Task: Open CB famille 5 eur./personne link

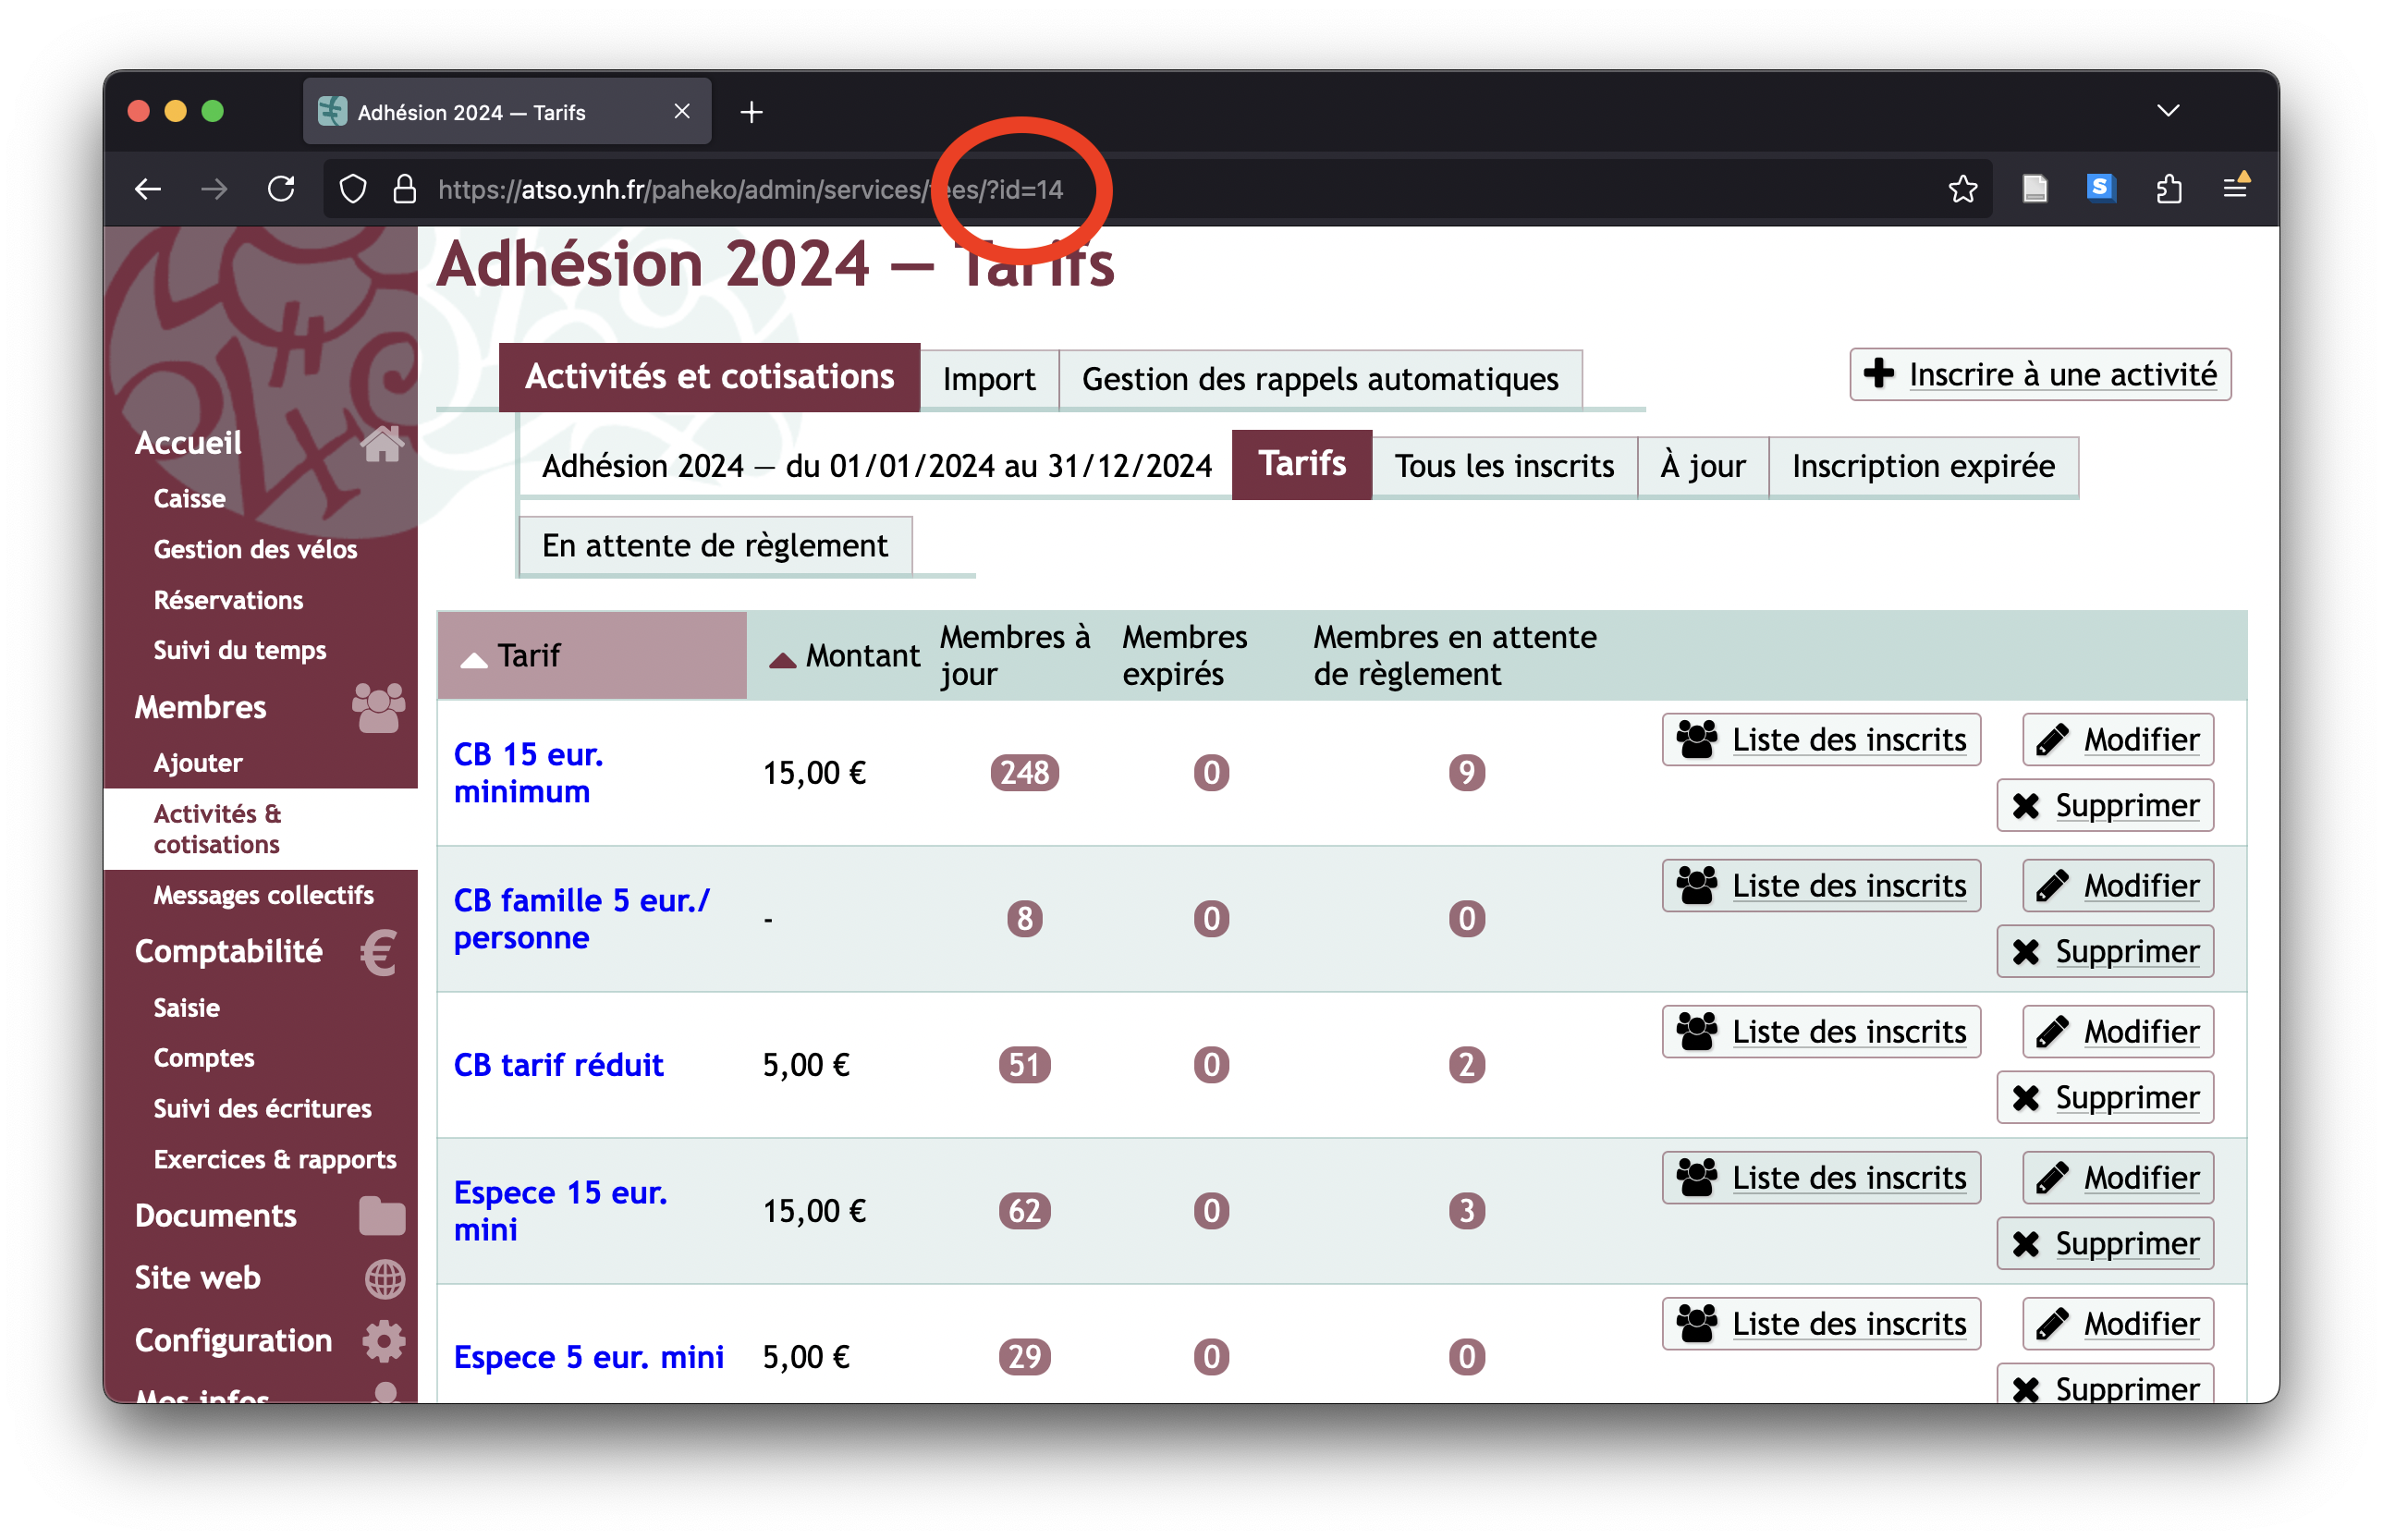Action: click(x=581, y=919)
